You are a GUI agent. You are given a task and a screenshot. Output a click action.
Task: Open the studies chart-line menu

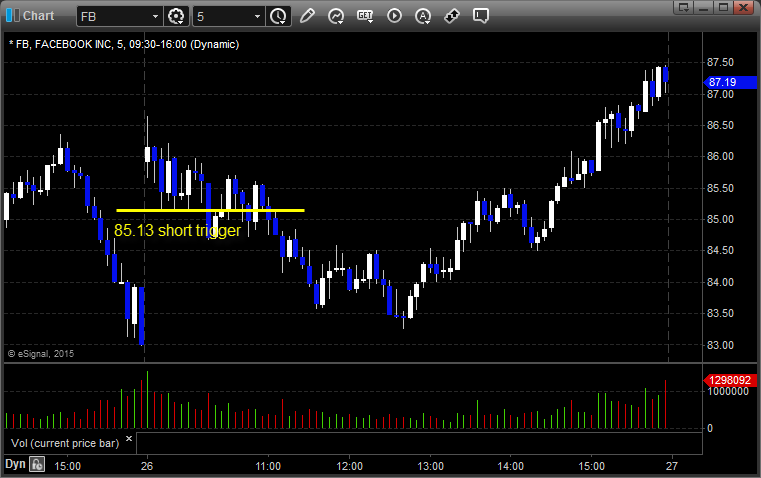[x=336, y=16]
